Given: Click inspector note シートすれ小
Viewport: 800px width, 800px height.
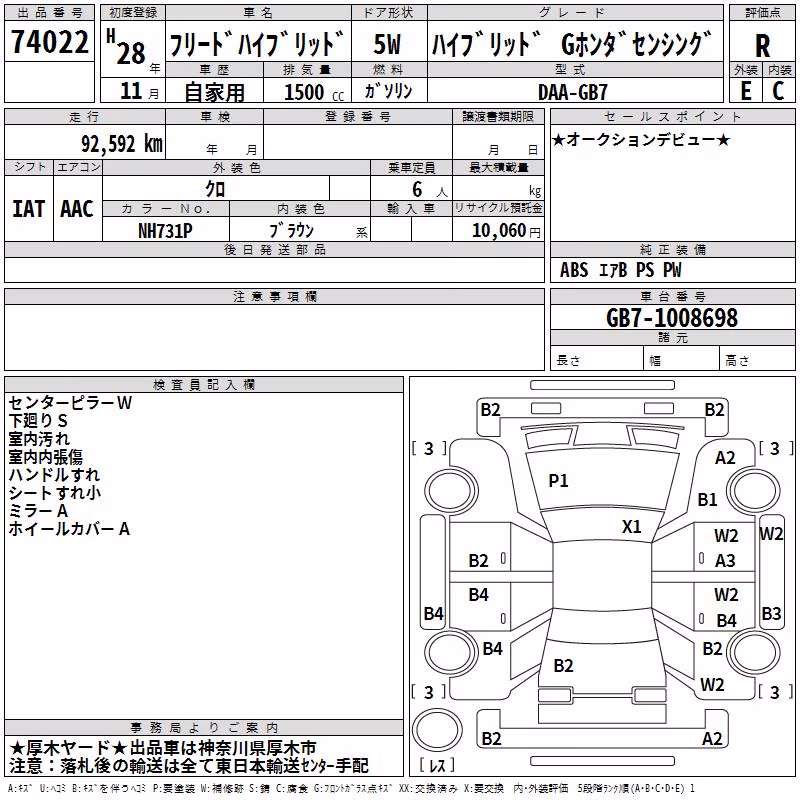Looking at the screenshot, I should click(55, 492).
